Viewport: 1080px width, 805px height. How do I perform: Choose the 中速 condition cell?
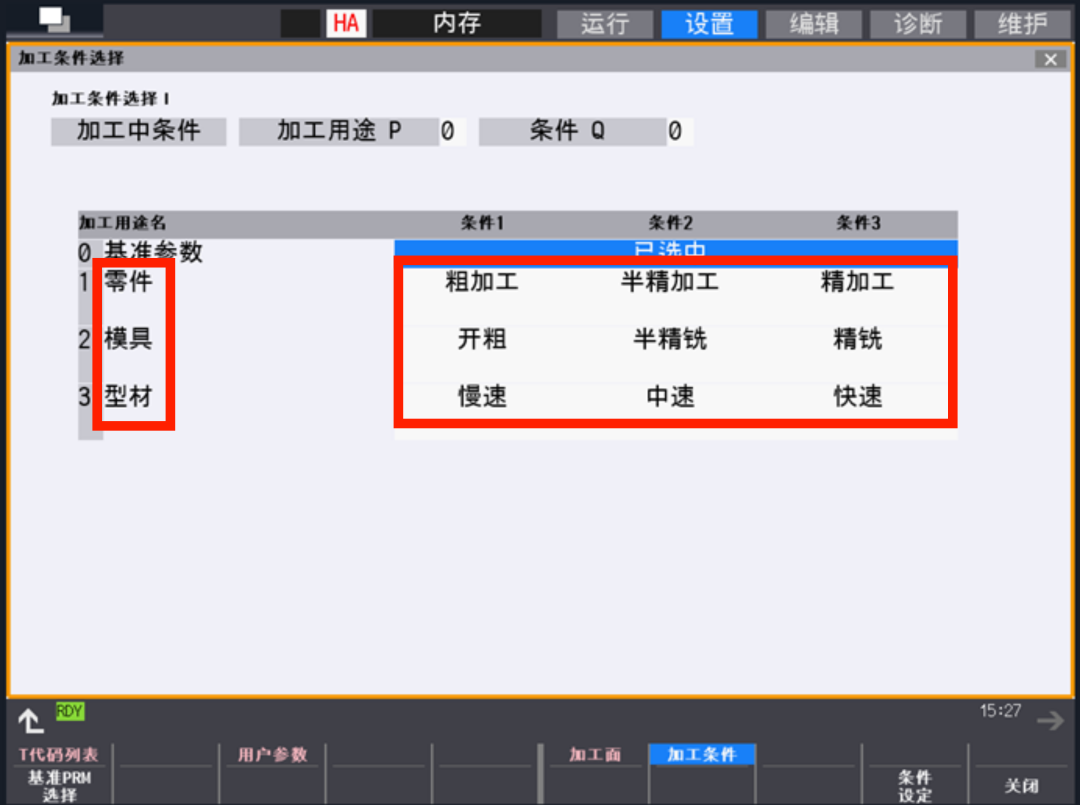click(670, 397)
